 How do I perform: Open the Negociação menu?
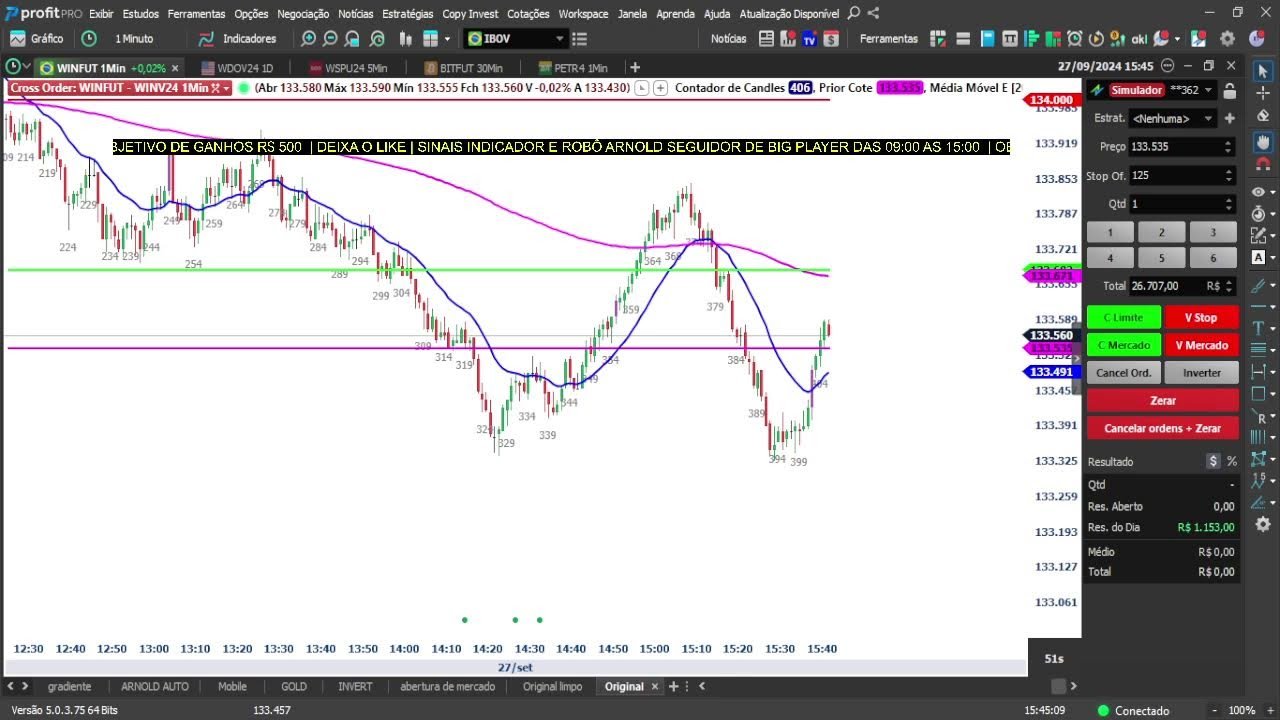pyautogui.click(x=303, y=14)
